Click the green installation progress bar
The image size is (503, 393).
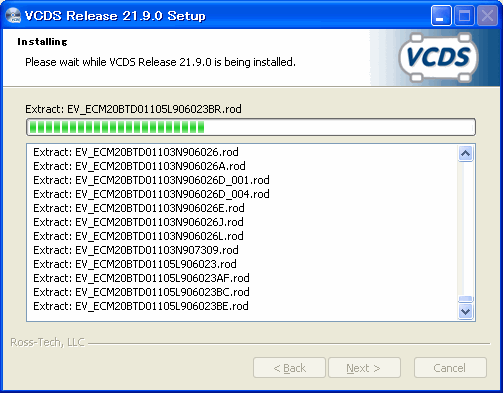pyautogui.click(x=251, y=127)
